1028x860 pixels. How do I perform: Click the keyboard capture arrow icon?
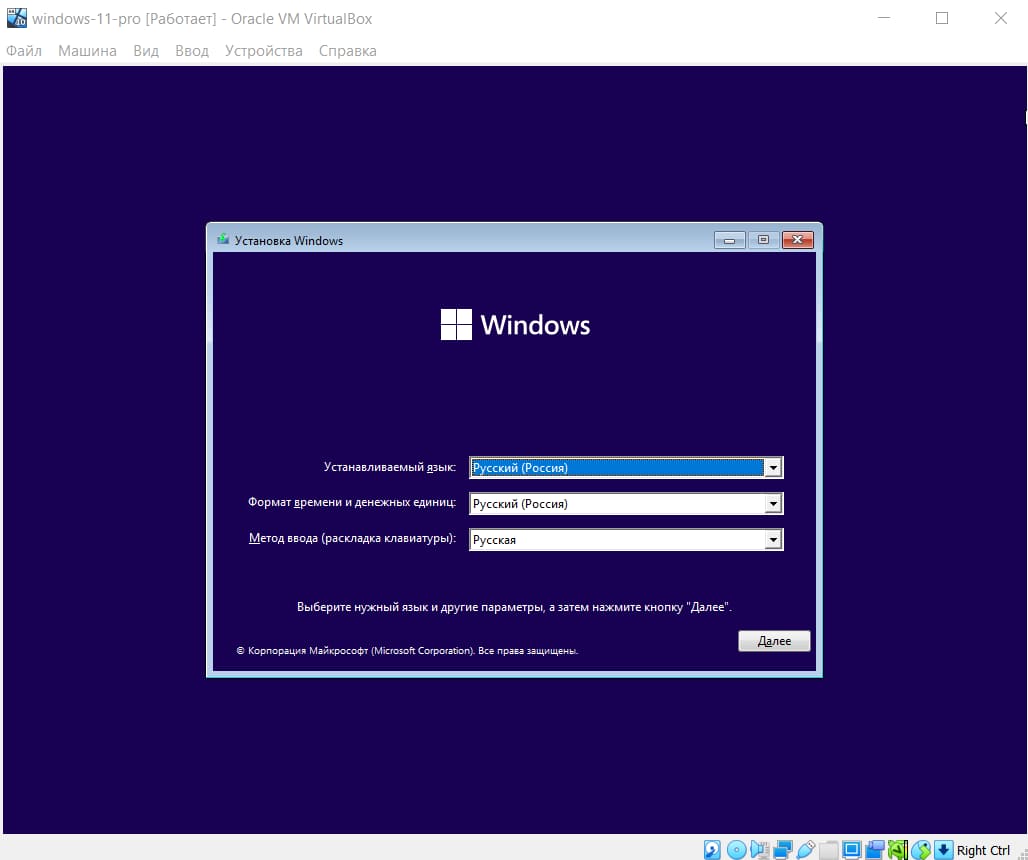(x=943, y=850)
